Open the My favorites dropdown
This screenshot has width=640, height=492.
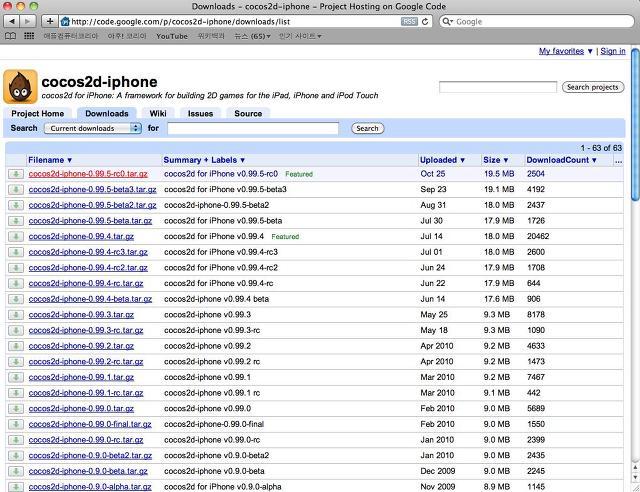566,51
